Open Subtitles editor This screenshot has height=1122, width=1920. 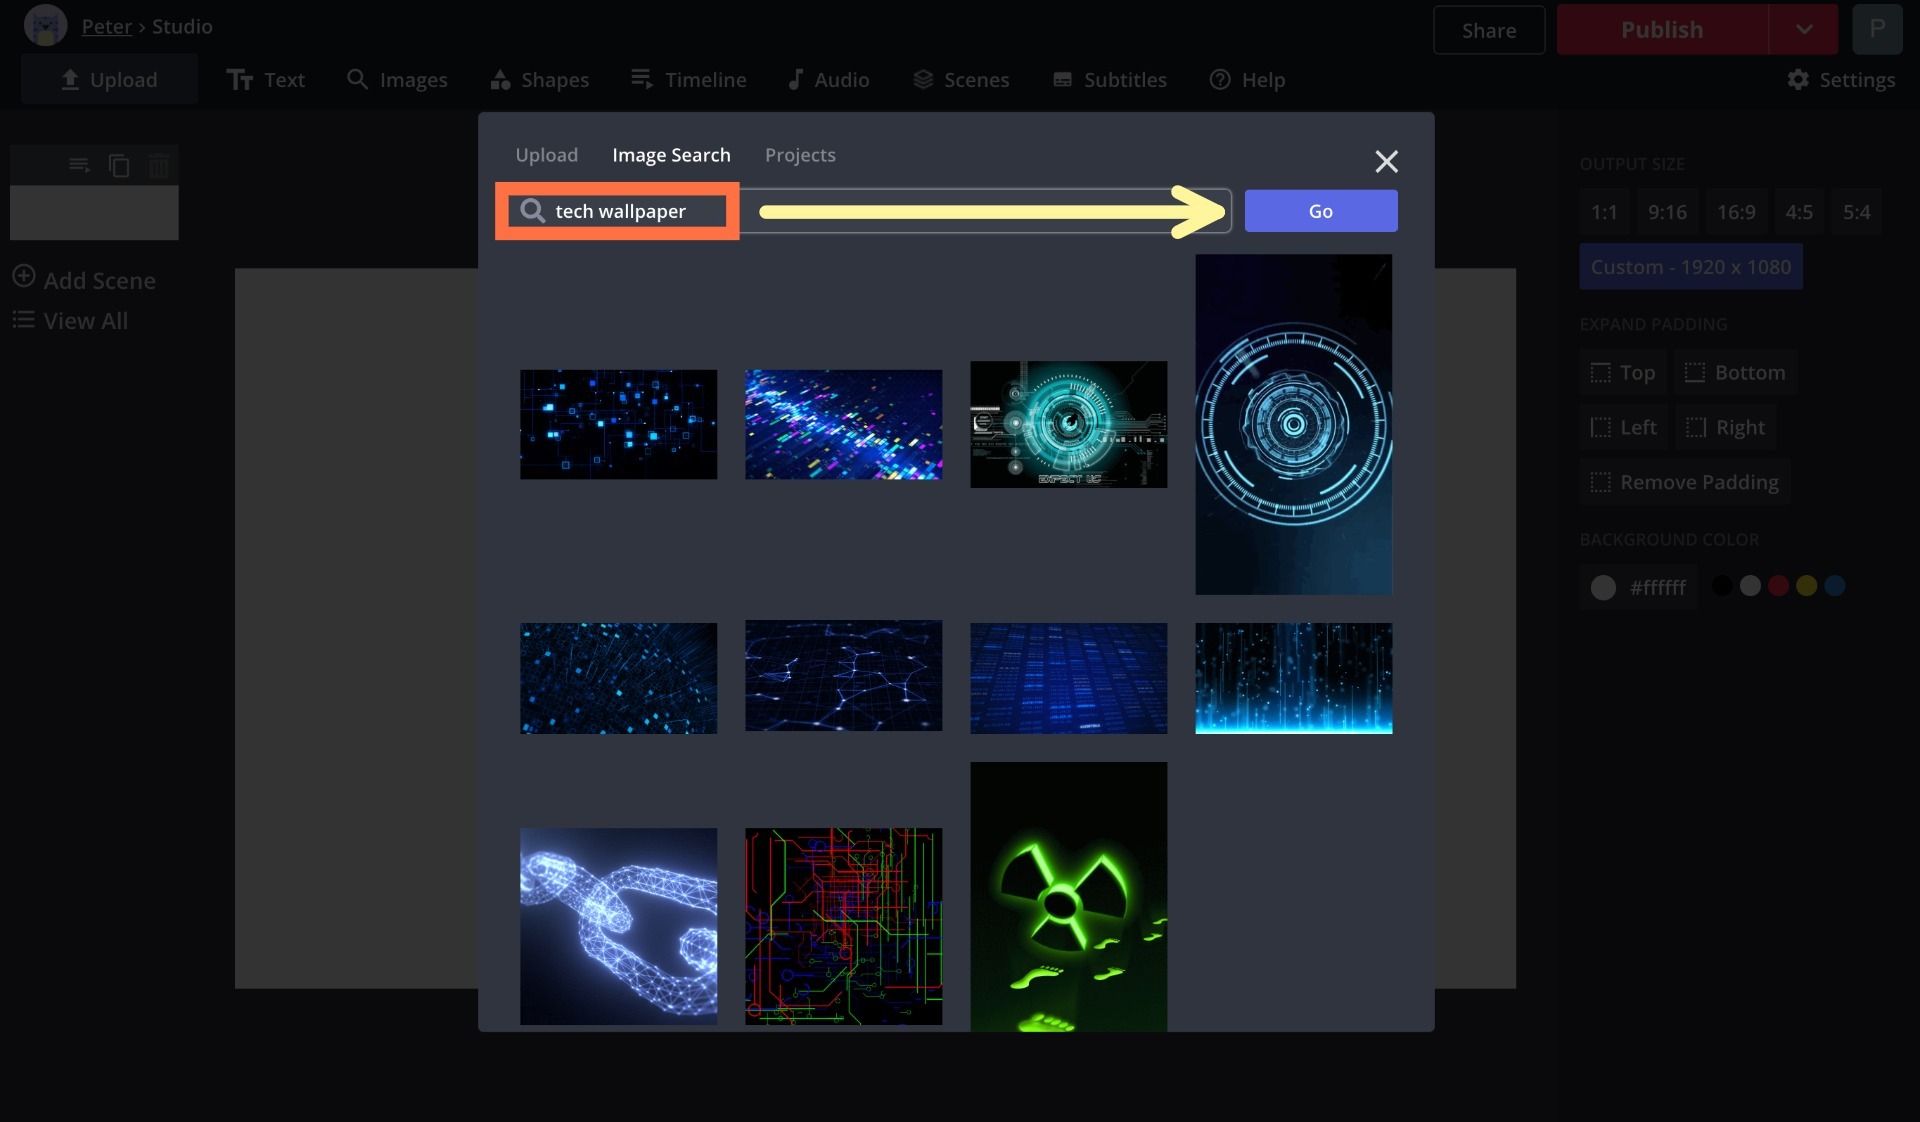[x=1109, y=80]
